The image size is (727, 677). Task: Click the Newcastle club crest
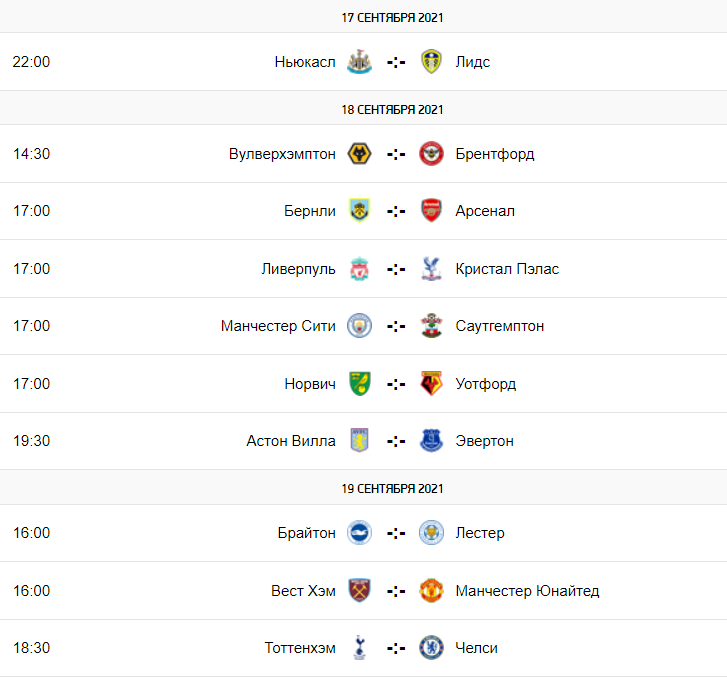(359, 62)
